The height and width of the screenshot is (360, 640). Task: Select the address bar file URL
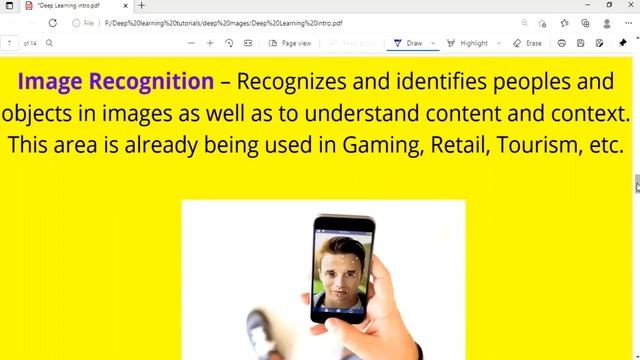pyautogui.click(x=223, y=23)
